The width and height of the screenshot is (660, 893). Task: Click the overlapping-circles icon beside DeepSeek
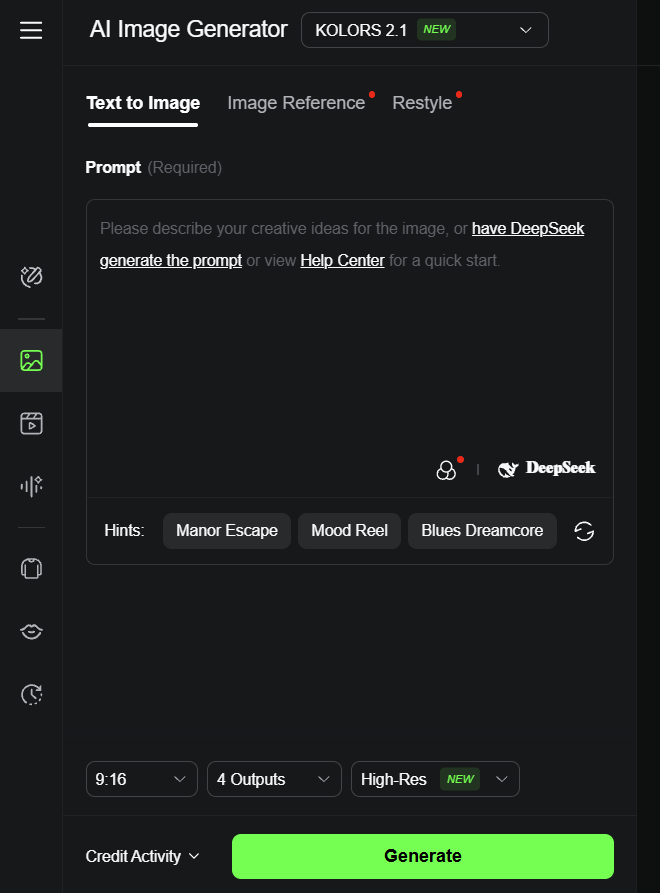click(x=446, y=470)
